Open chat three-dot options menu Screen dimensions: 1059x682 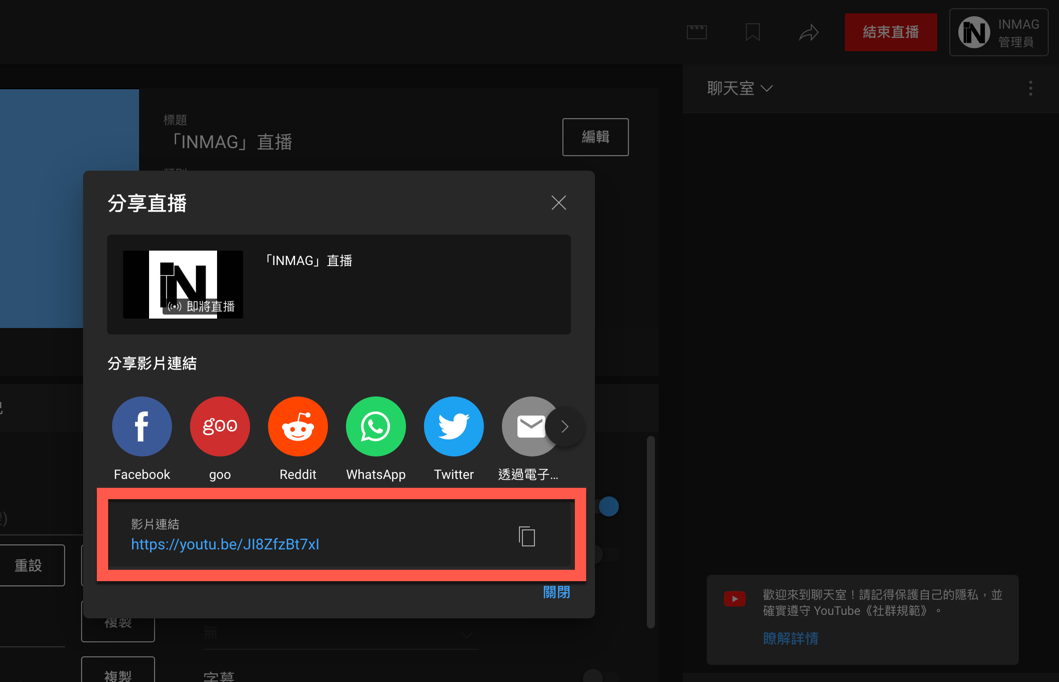1031,88
